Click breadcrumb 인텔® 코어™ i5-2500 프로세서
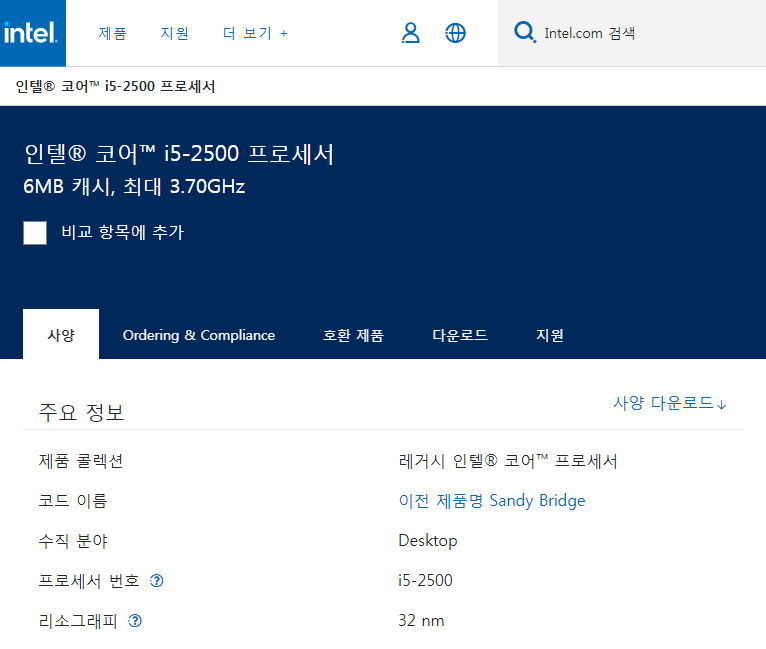The image size is (766, 649). [x=115, y=86]
